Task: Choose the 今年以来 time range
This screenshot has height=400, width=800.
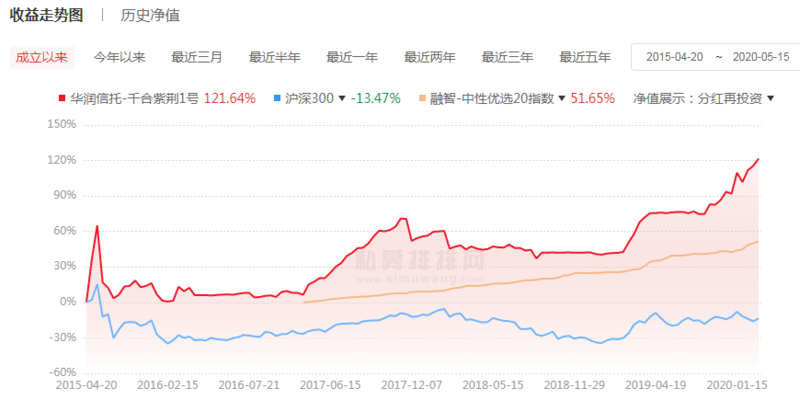Action: (120, 57)
